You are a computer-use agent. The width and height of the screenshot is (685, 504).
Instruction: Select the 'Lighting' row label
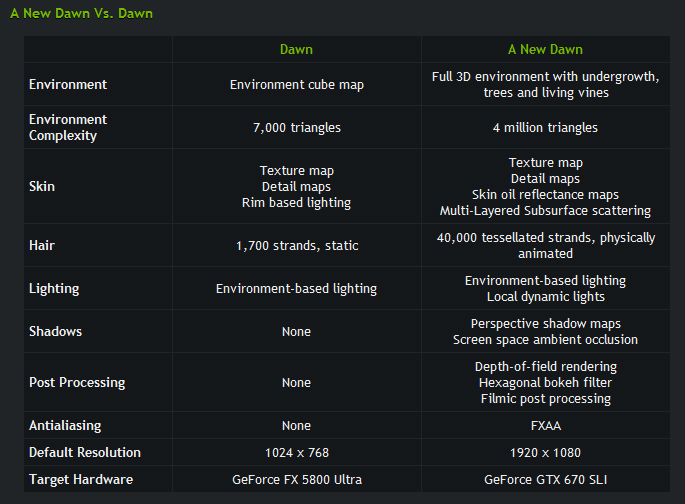pos(54,289)
